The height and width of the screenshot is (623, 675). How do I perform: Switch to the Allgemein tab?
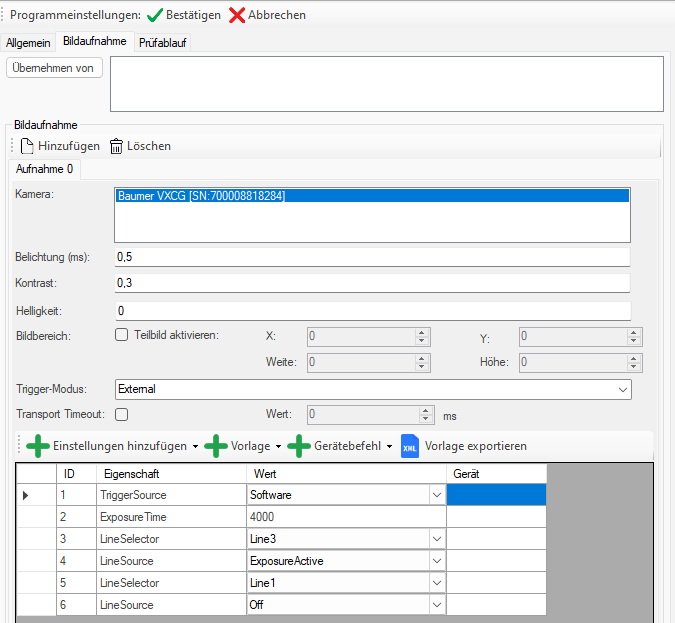(x=28, y=42)
